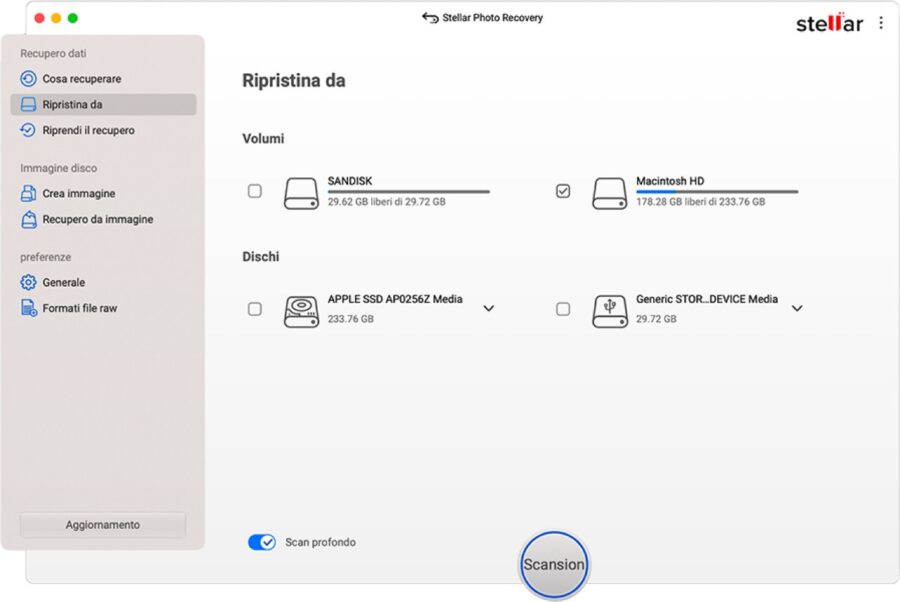This screenshot has width=900, height=602.
Task: Click the Generic STOR...DEVICE Media label
Action: pos(707,299)
